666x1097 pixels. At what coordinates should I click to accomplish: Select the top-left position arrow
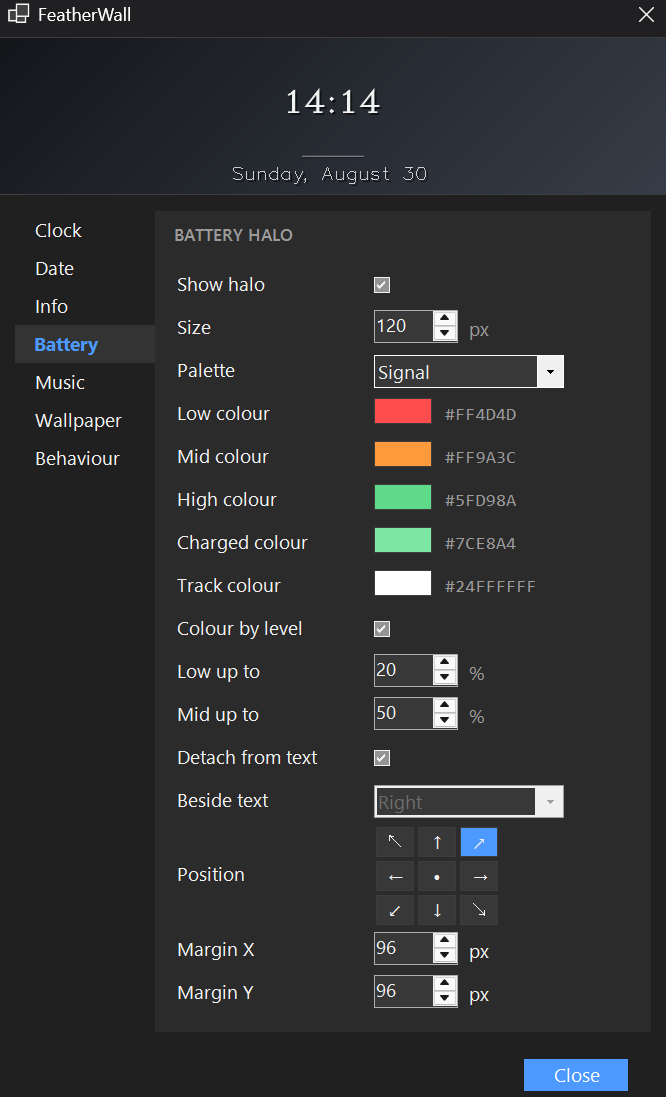(x=395, y=842)
